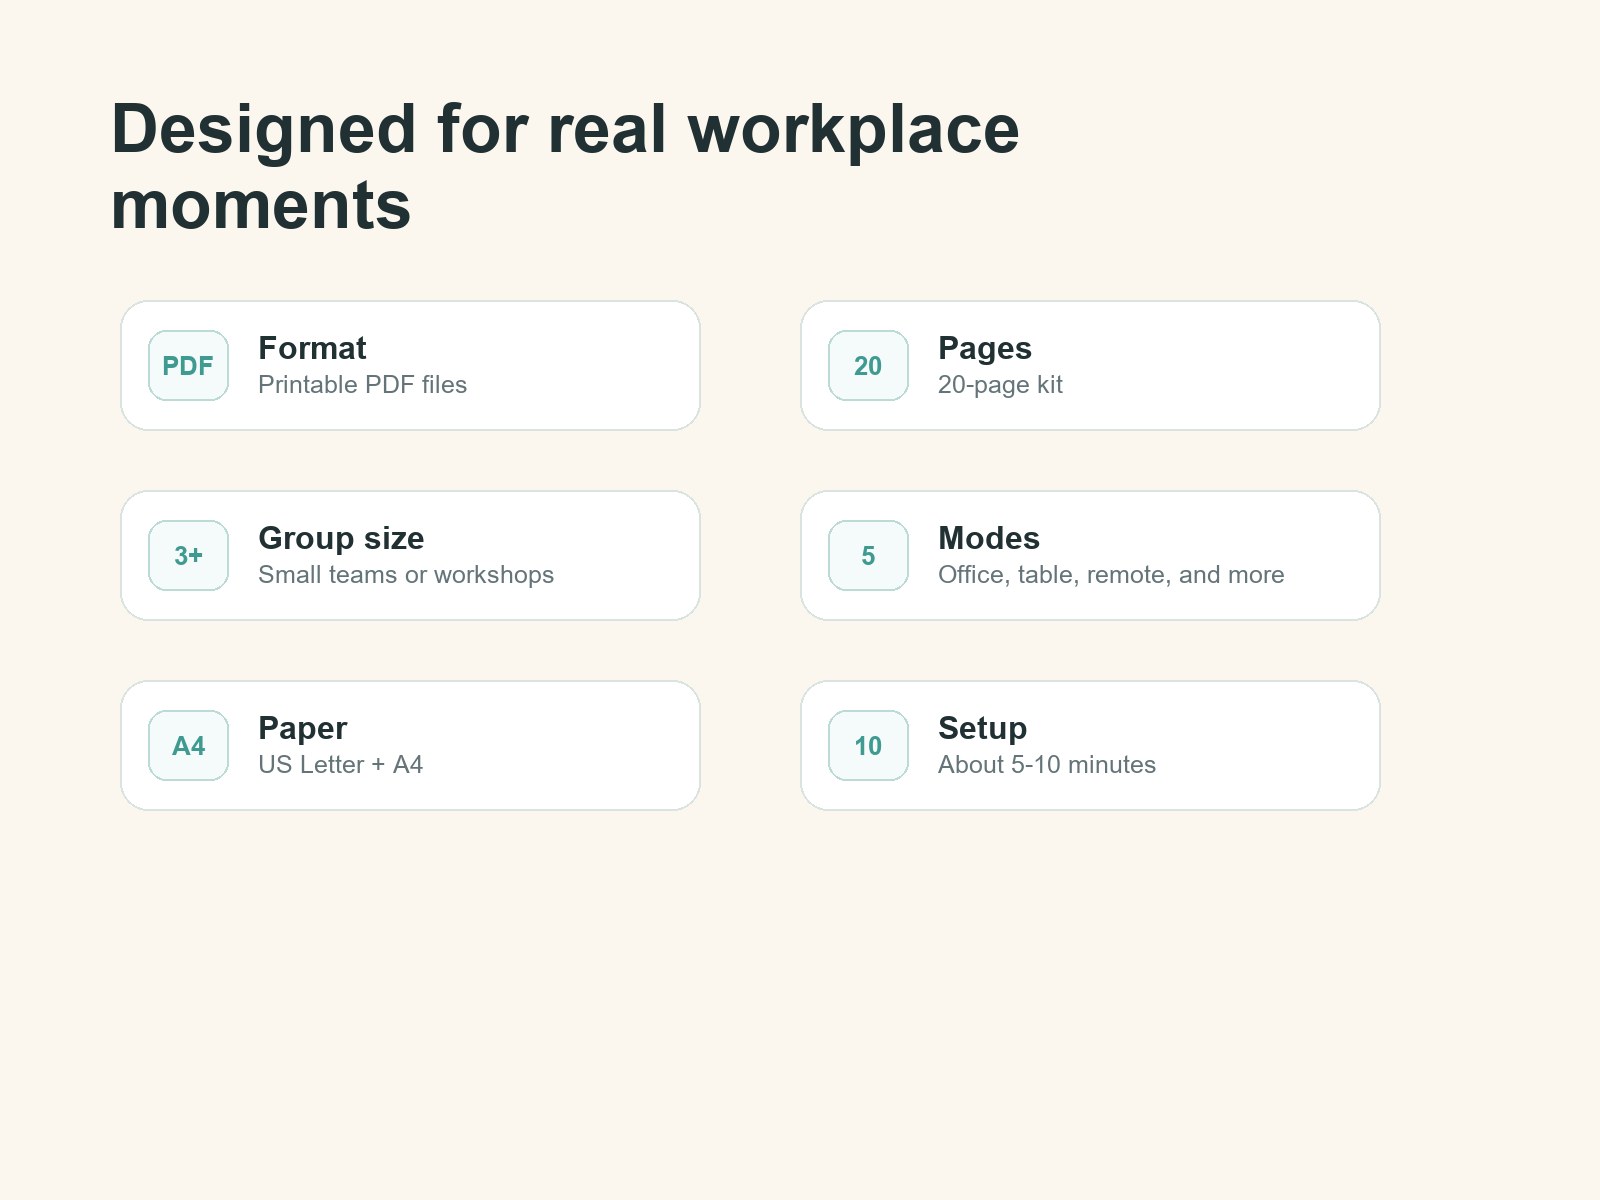This screenshot has height=1200, width=1600.
Task: Select the Format card title
Action: pyautogui.click(x=312, y=348)
